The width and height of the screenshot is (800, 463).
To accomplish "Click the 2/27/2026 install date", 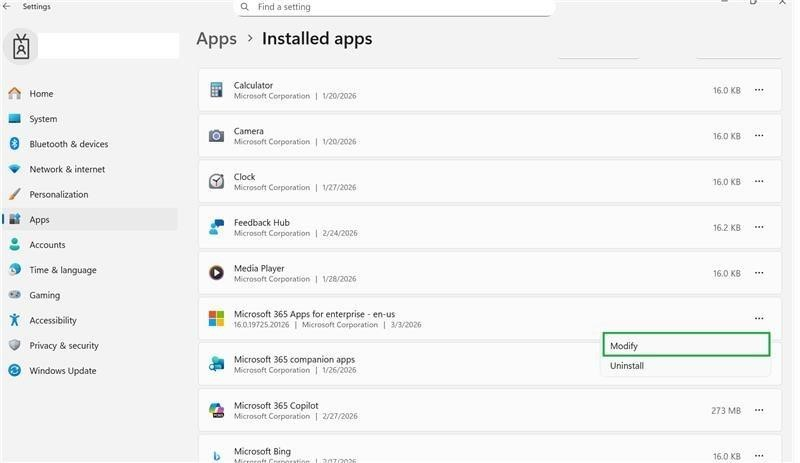I will tap(340, 417).
